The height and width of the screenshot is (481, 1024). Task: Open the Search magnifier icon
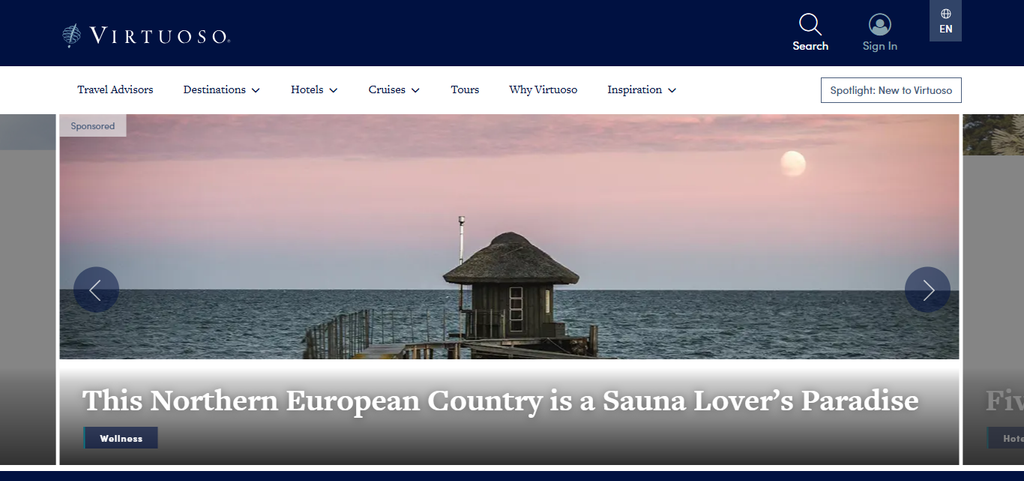810,25
